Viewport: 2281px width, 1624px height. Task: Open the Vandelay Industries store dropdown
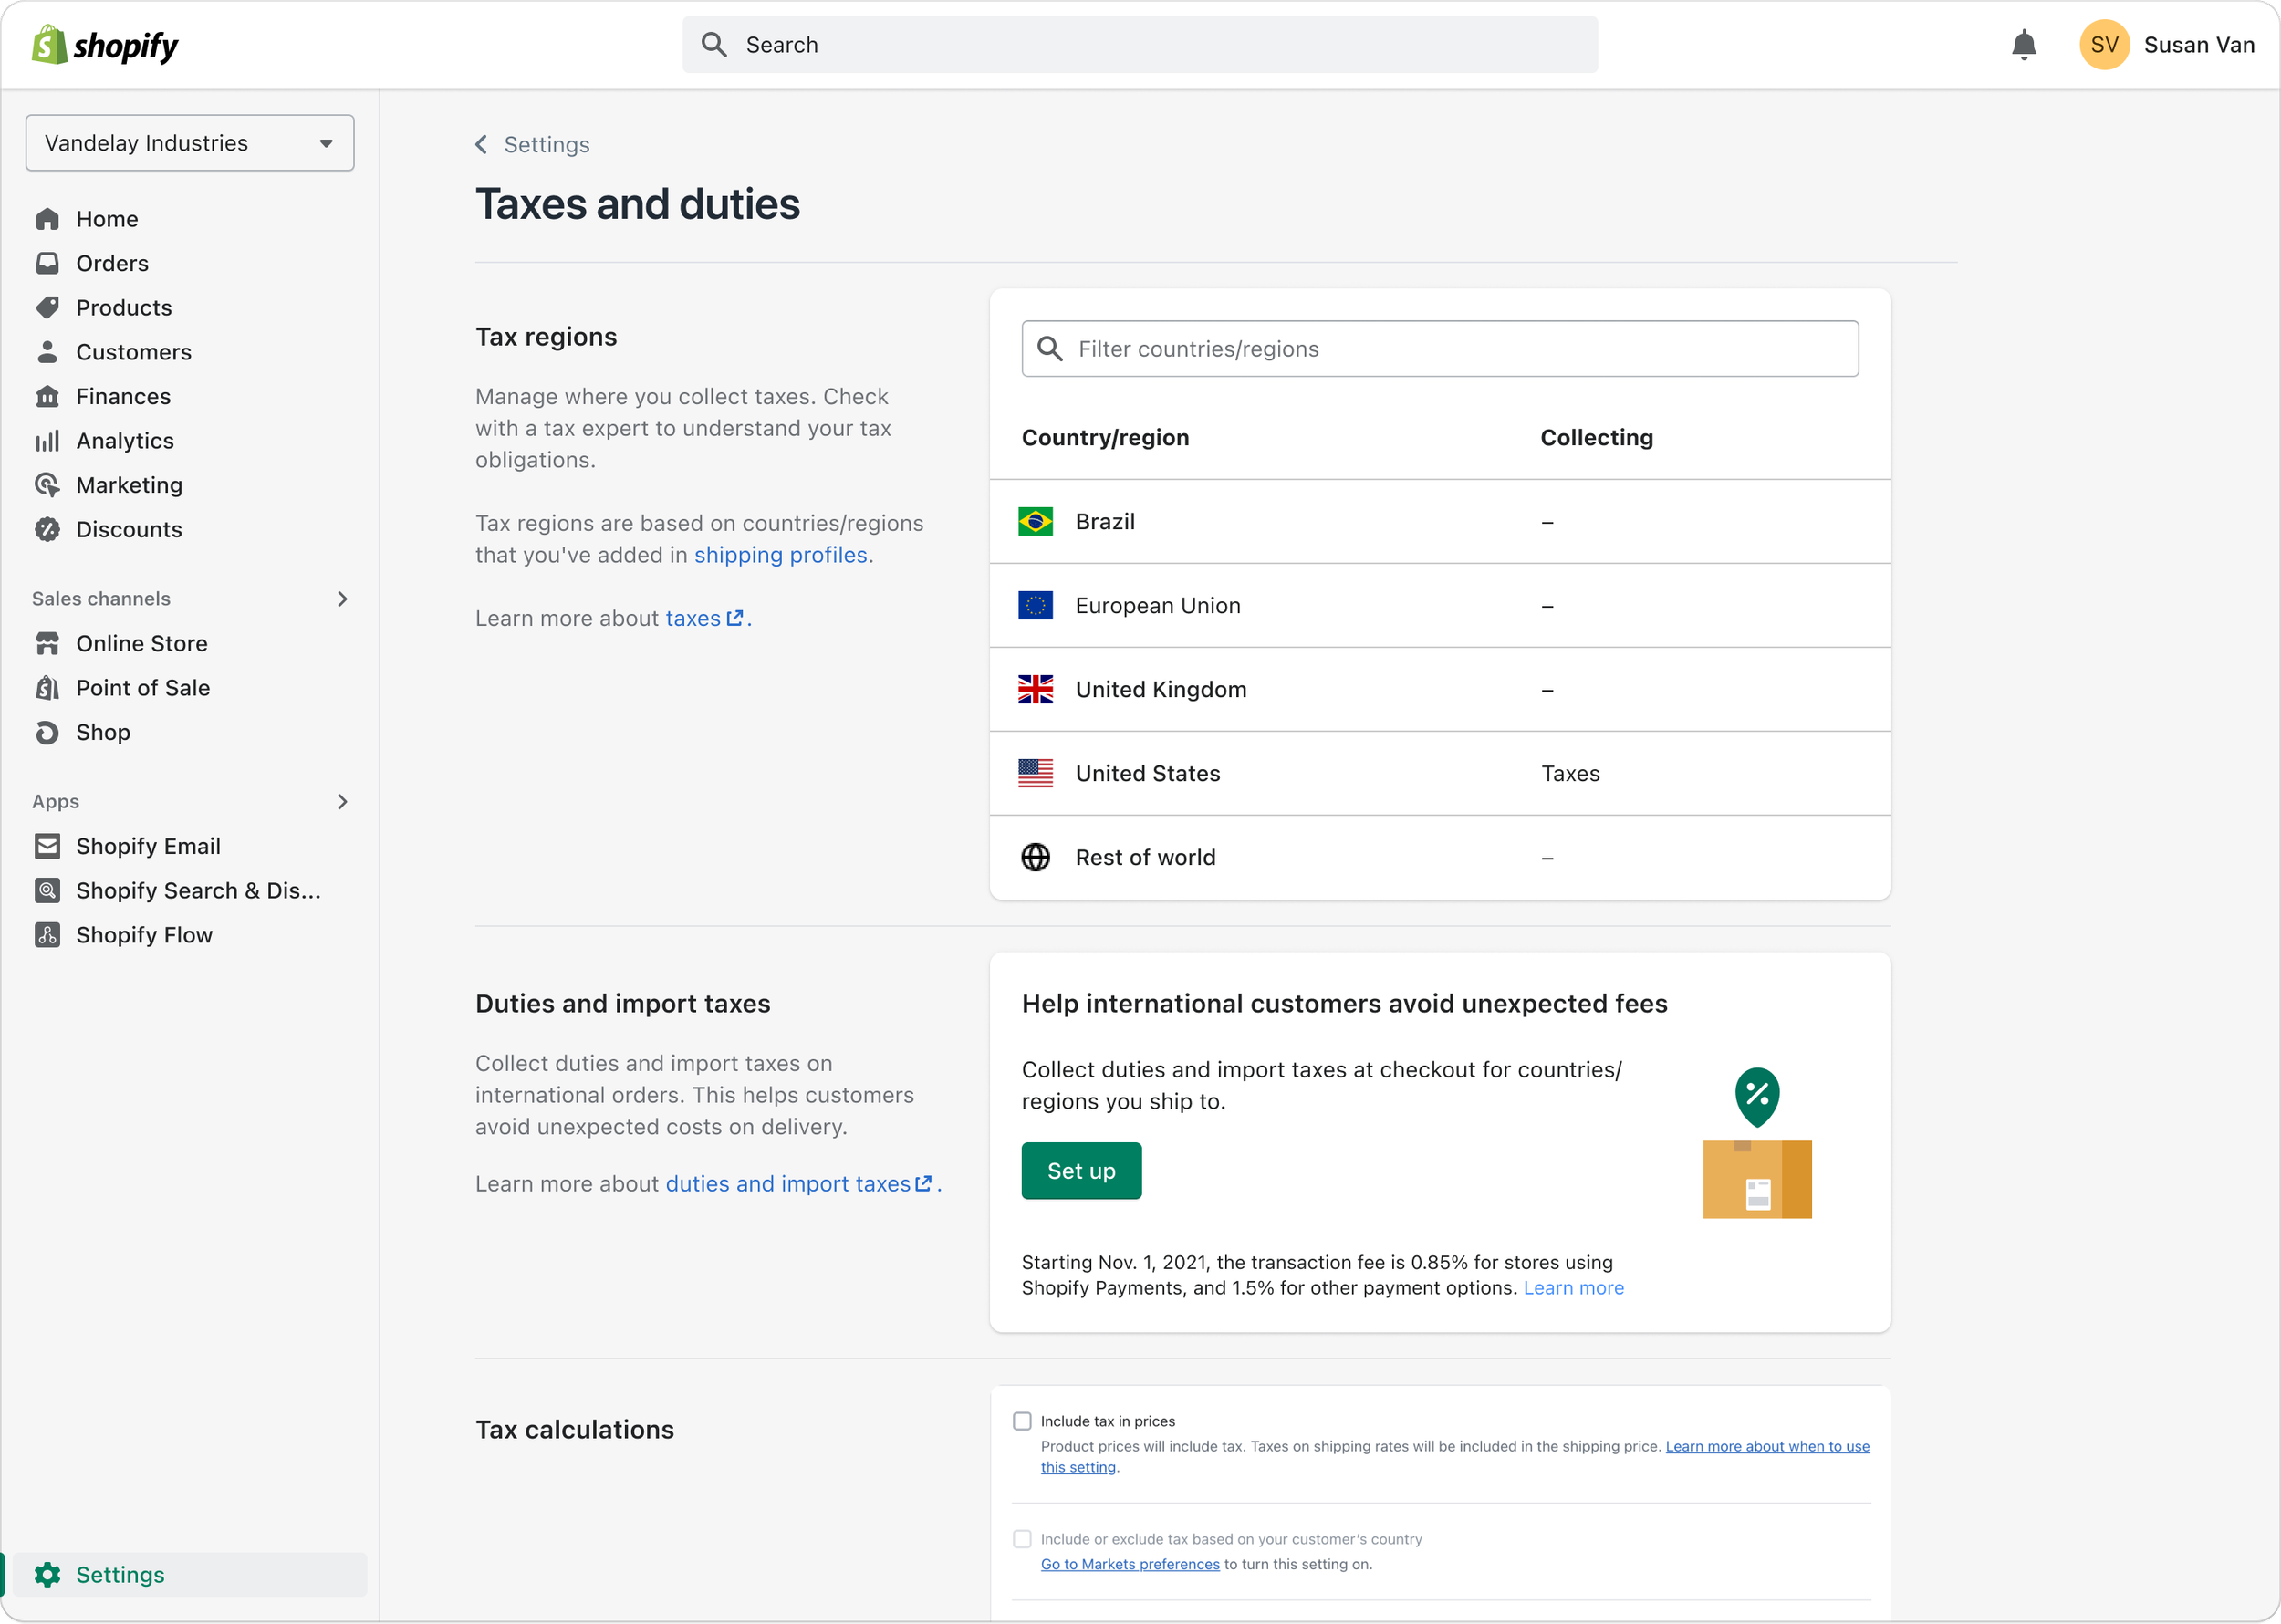pos(190,143)
